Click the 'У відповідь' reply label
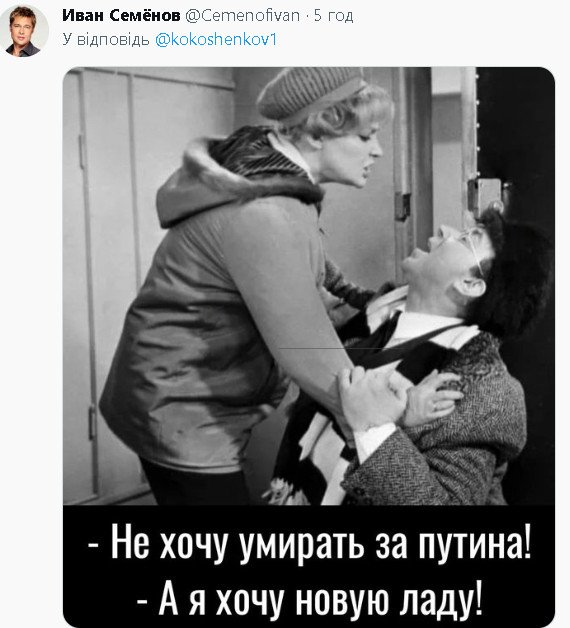This screenshot has width=570, height=628. coord(106,40)
